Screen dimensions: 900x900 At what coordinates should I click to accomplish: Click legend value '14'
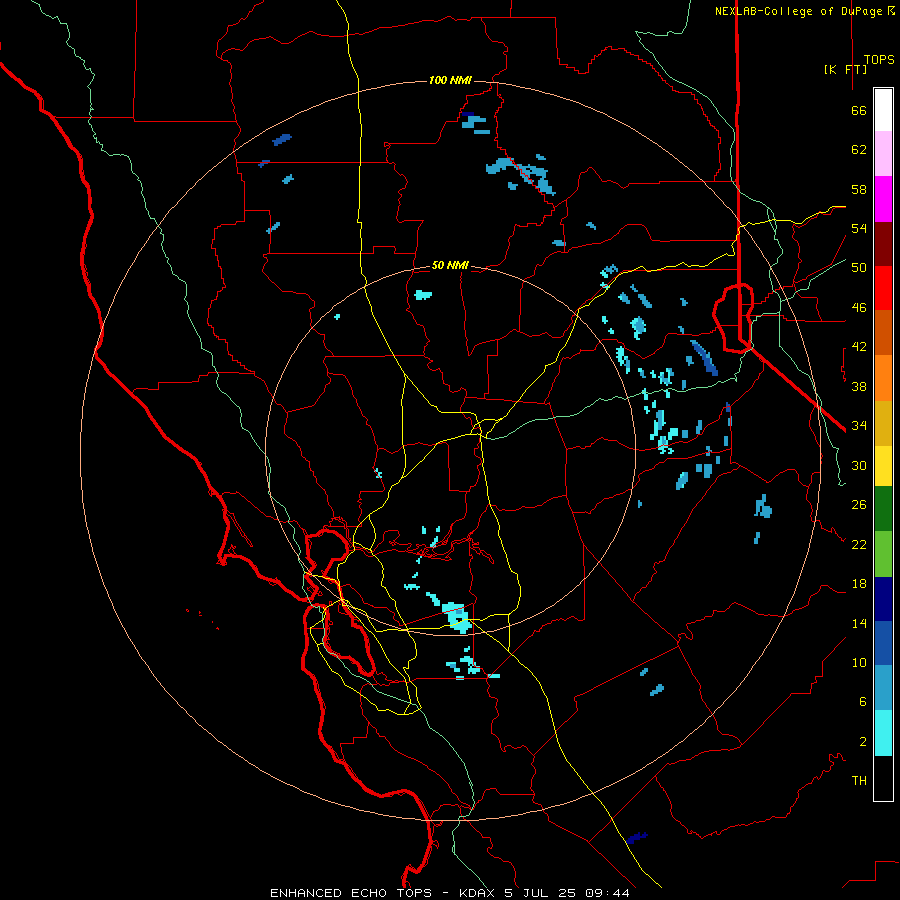(x=859, y=624)
